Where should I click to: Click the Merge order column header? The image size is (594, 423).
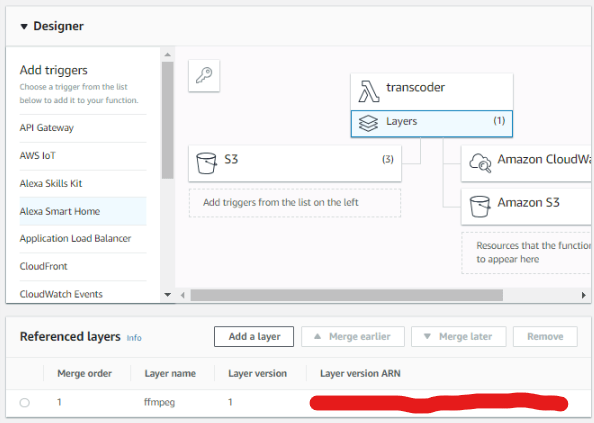(84, 374)
